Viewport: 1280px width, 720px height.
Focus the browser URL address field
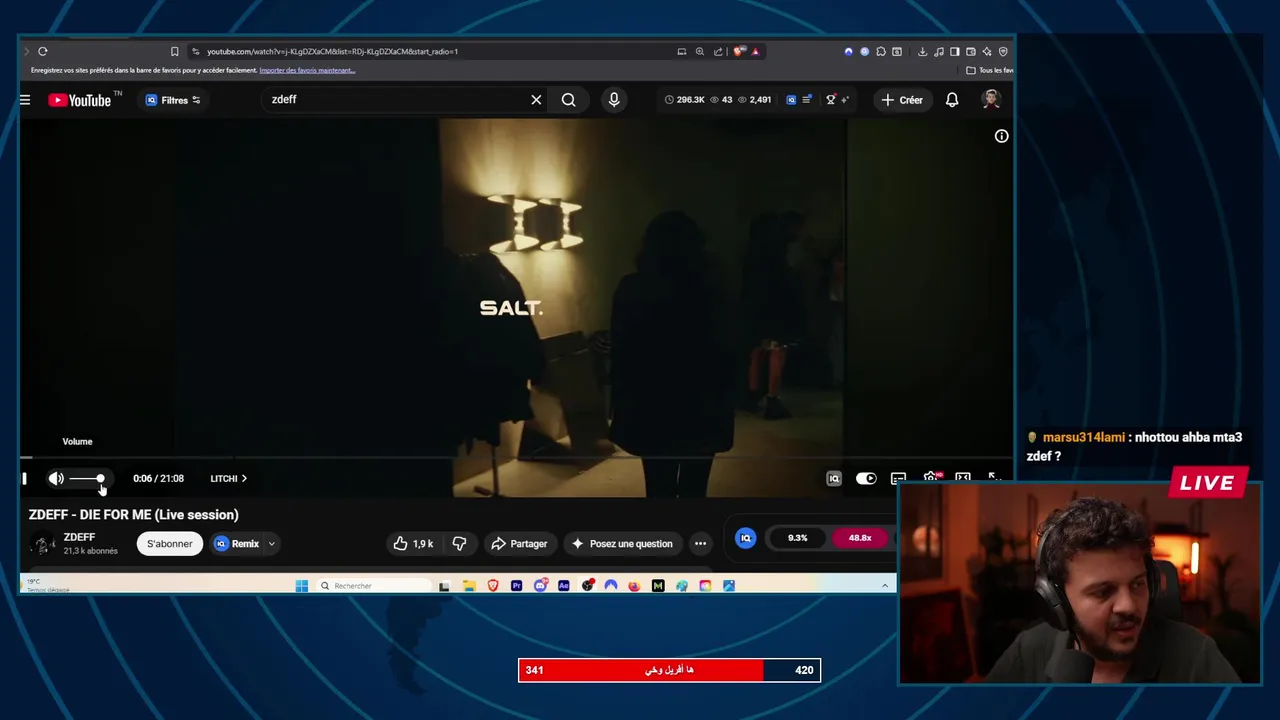[x=430, y=51]
